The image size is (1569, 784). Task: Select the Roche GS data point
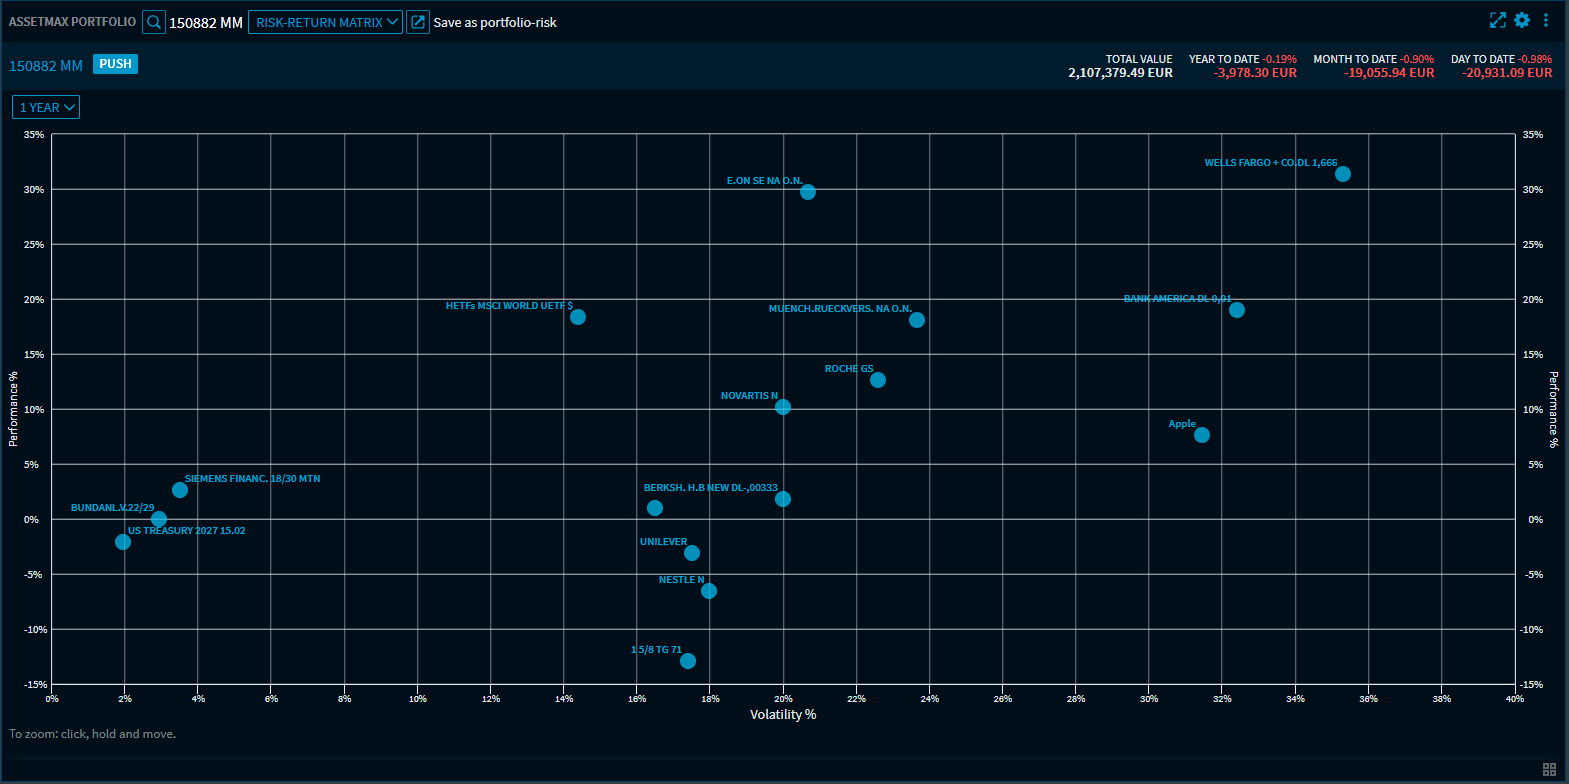tap(878, 380)
